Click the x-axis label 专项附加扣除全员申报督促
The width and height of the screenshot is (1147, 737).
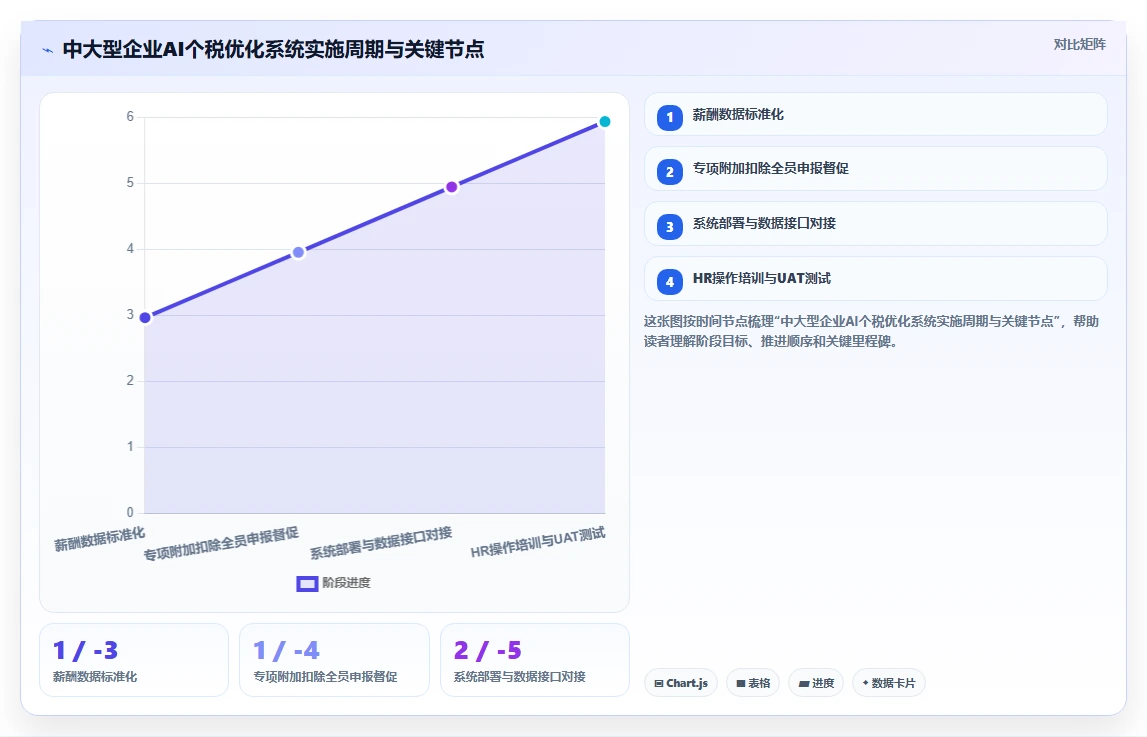pyautogui.click(x=221, y=544)
